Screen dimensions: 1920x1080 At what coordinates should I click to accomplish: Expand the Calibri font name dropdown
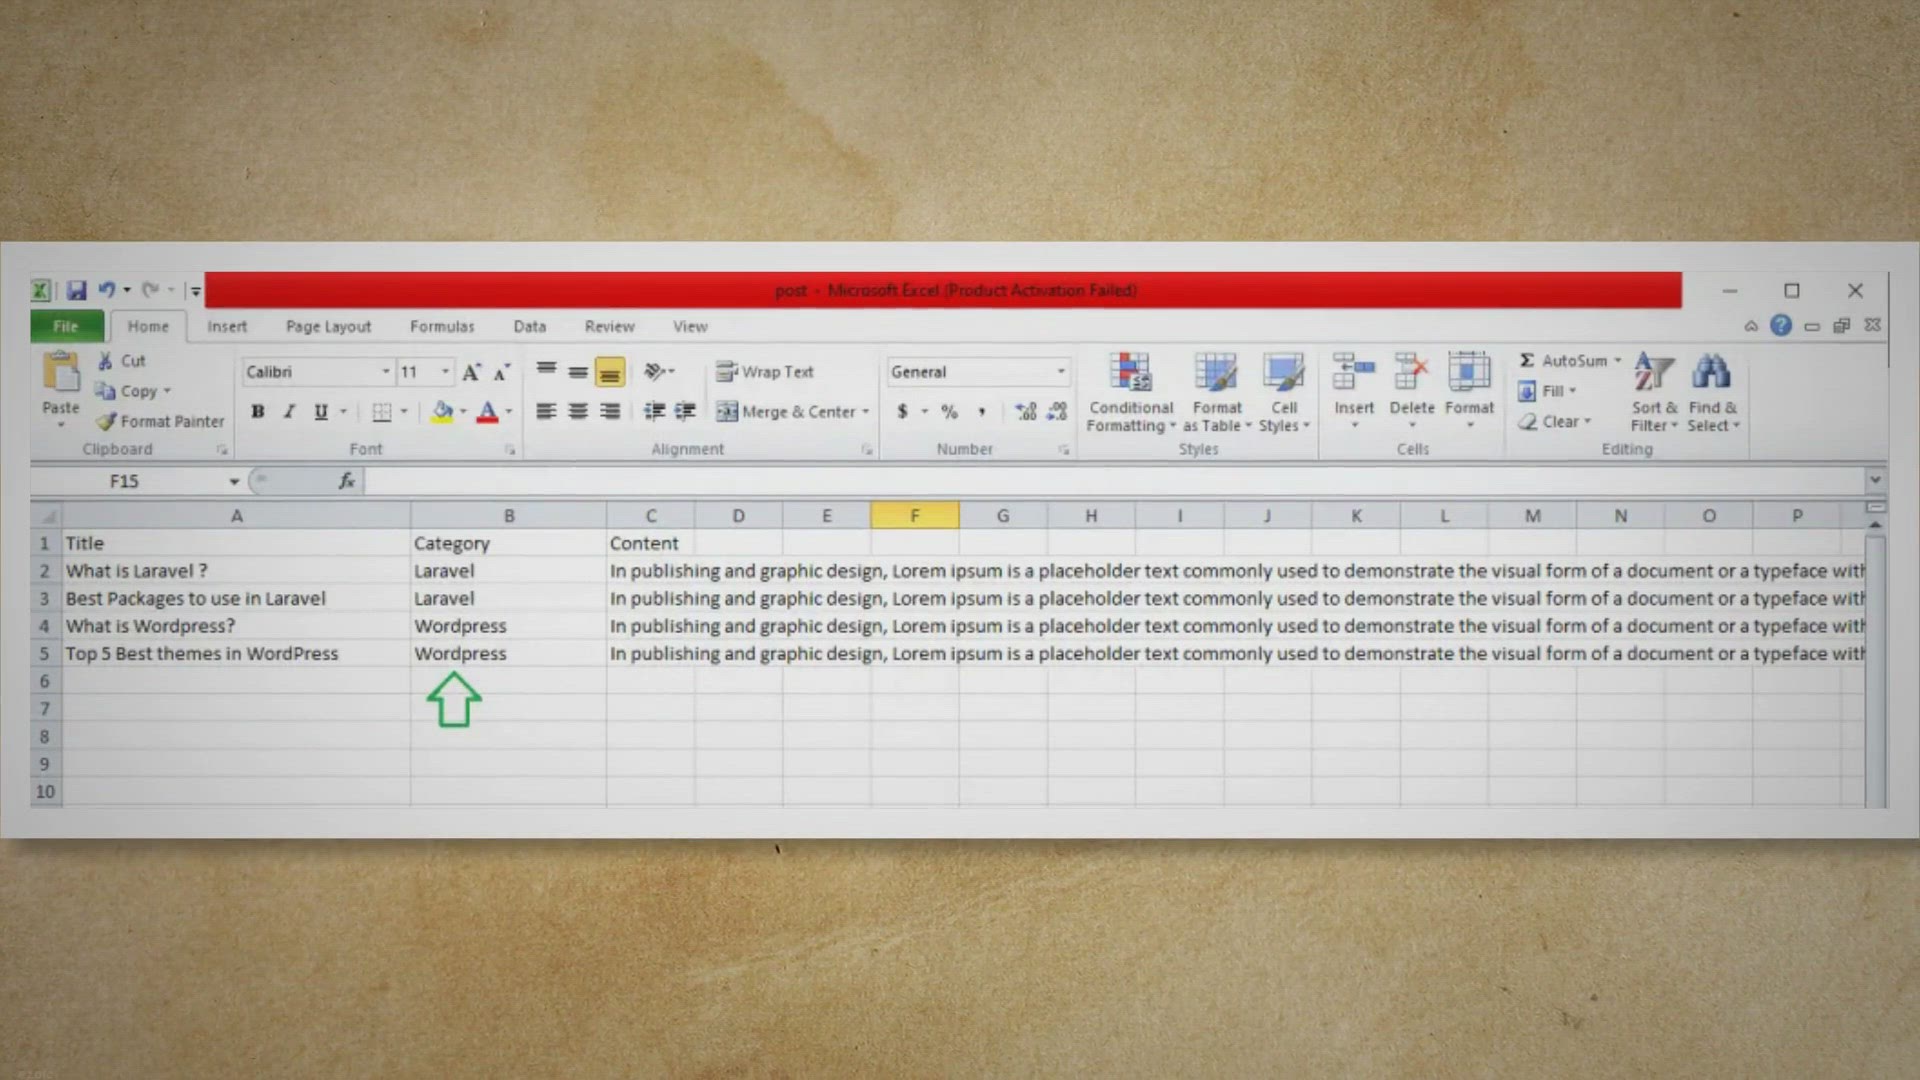pos(385,372)
